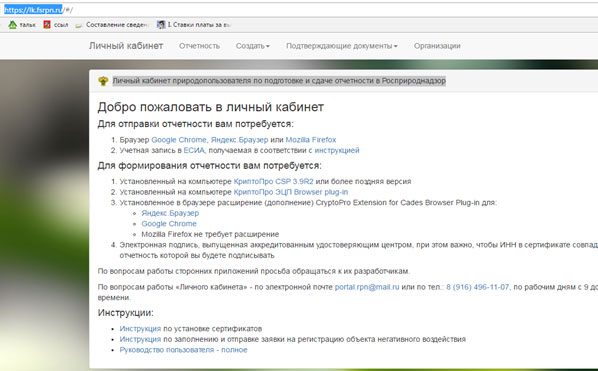Open the Организации menu item
598x371 pixels.
click(x=437, y=46)
